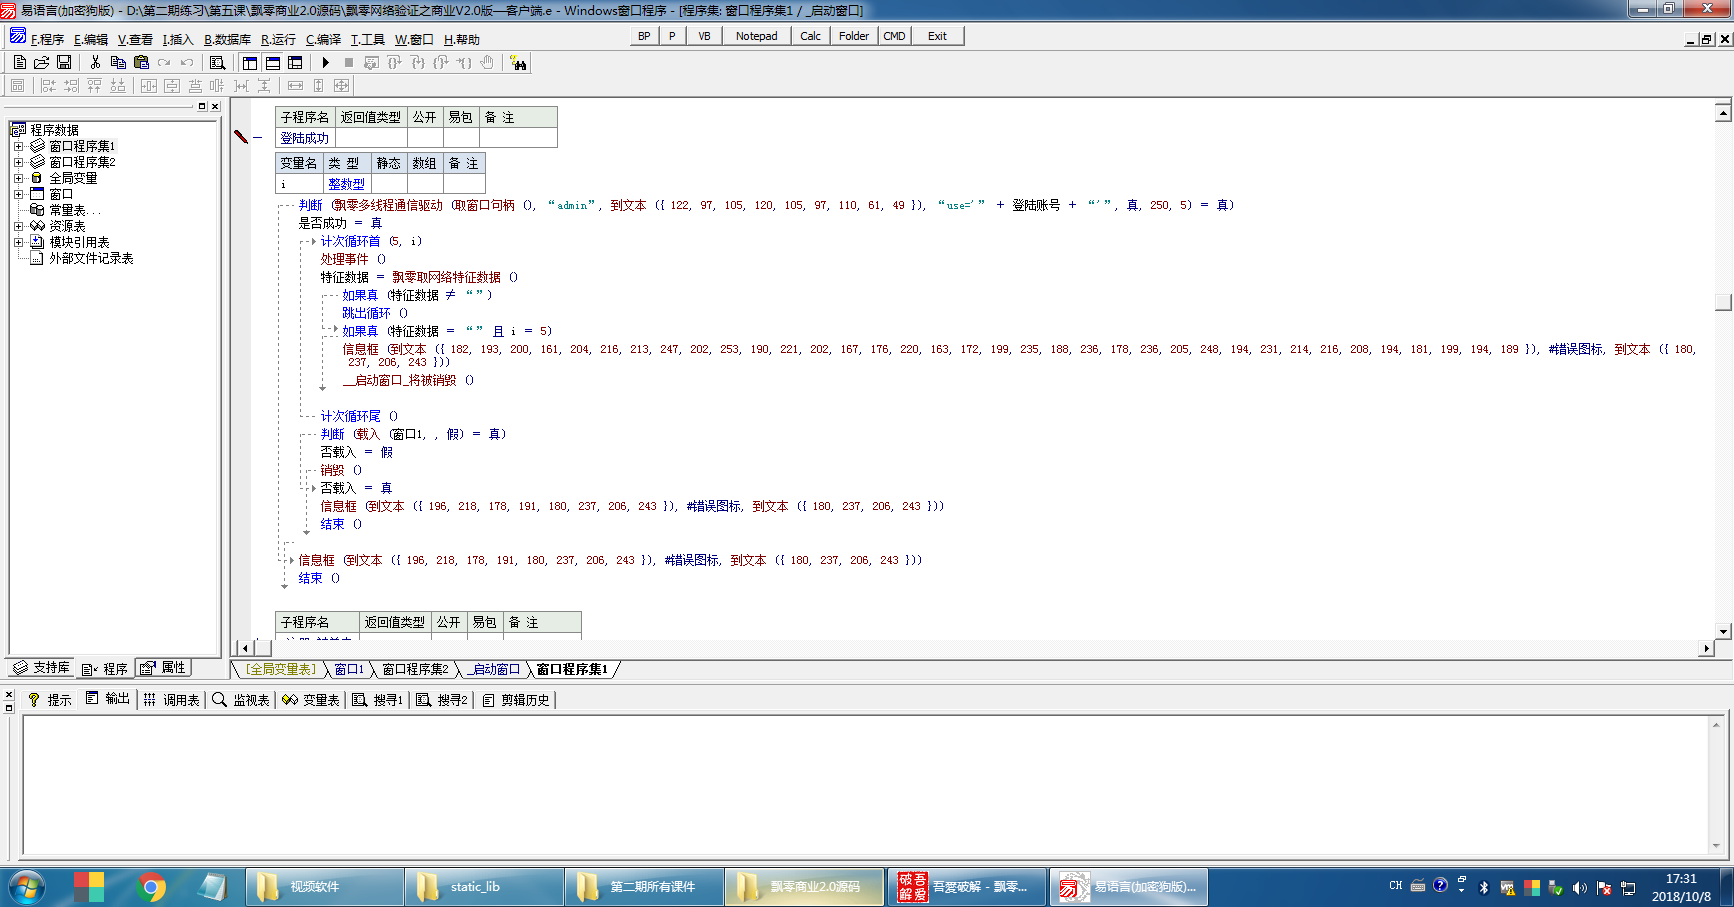This screenshot has height=907, width=1734.
Task: Run the program with the play arrow icon
Action: click(x=325, y=62)
